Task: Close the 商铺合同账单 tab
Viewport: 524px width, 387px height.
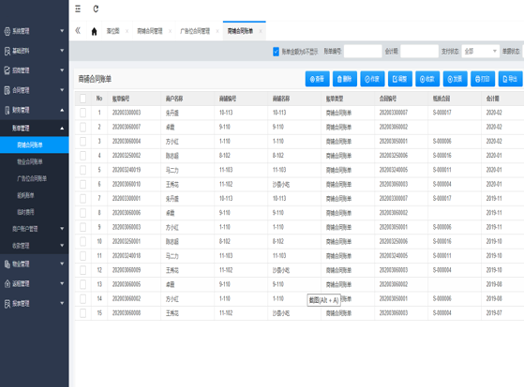Action: [260, 31]
